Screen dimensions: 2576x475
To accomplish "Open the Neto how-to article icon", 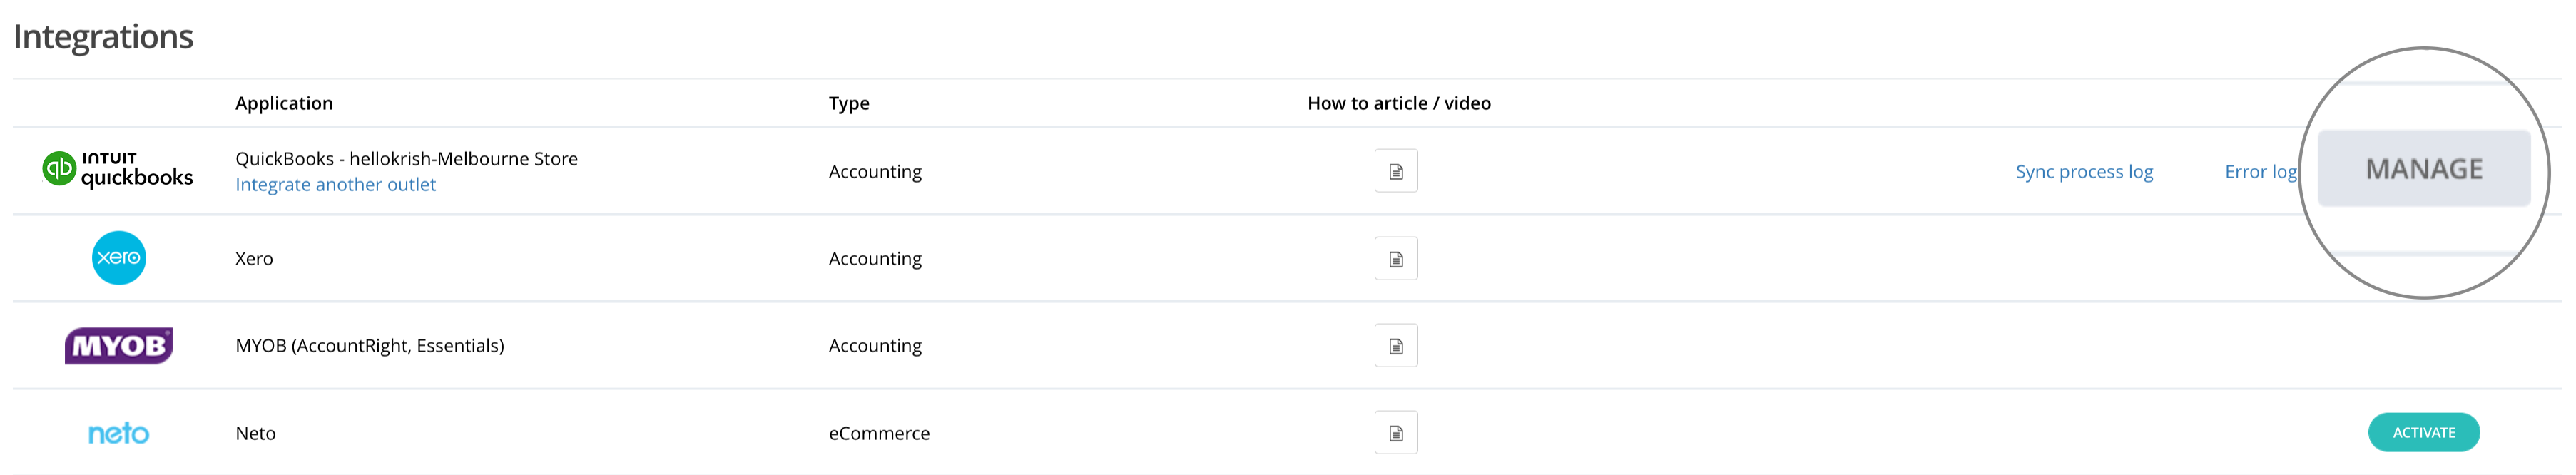I will pos(1396,433).
